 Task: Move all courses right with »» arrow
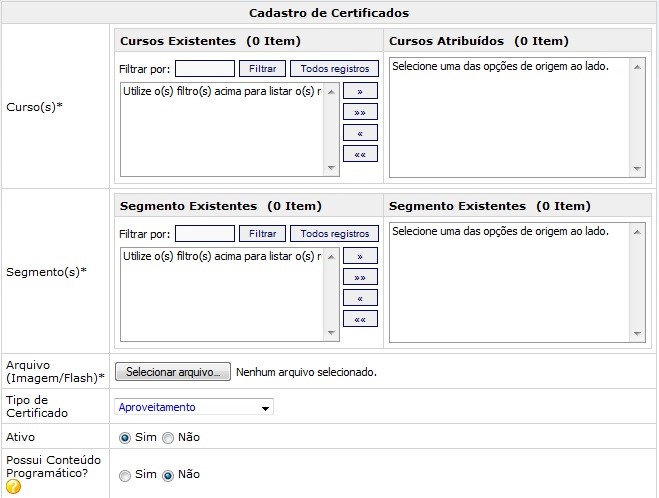click(x=359, y=112)
